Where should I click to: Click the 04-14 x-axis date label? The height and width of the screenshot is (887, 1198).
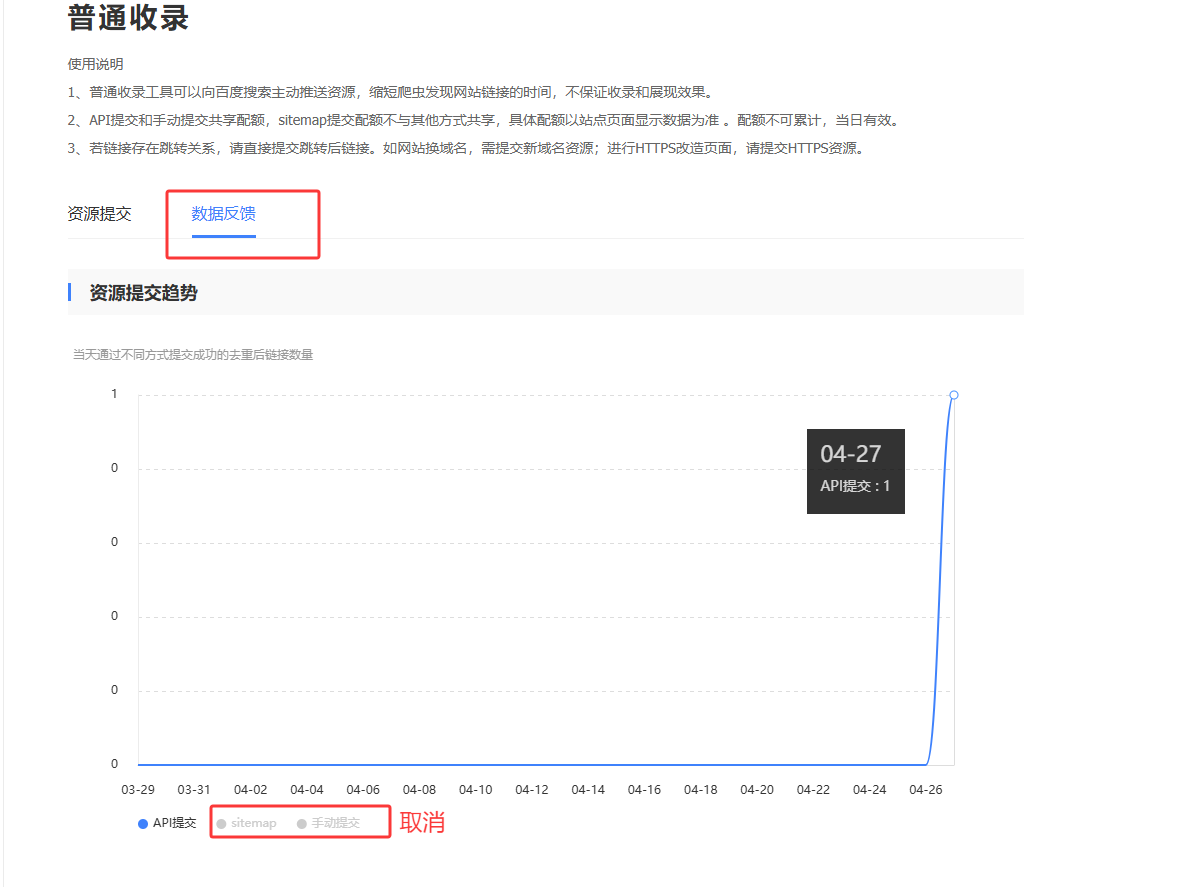pos(588,789)
